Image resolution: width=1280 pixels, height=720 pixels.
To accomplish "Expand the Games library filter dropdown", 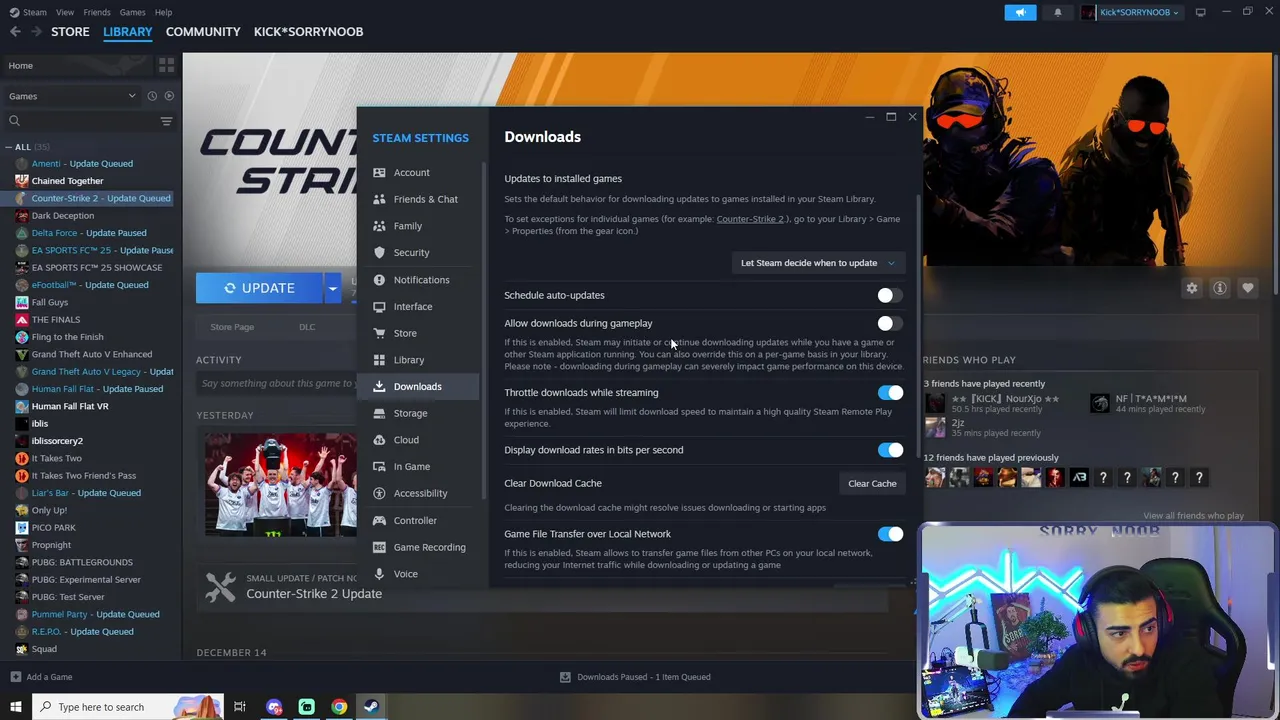I will coord(72,96).
